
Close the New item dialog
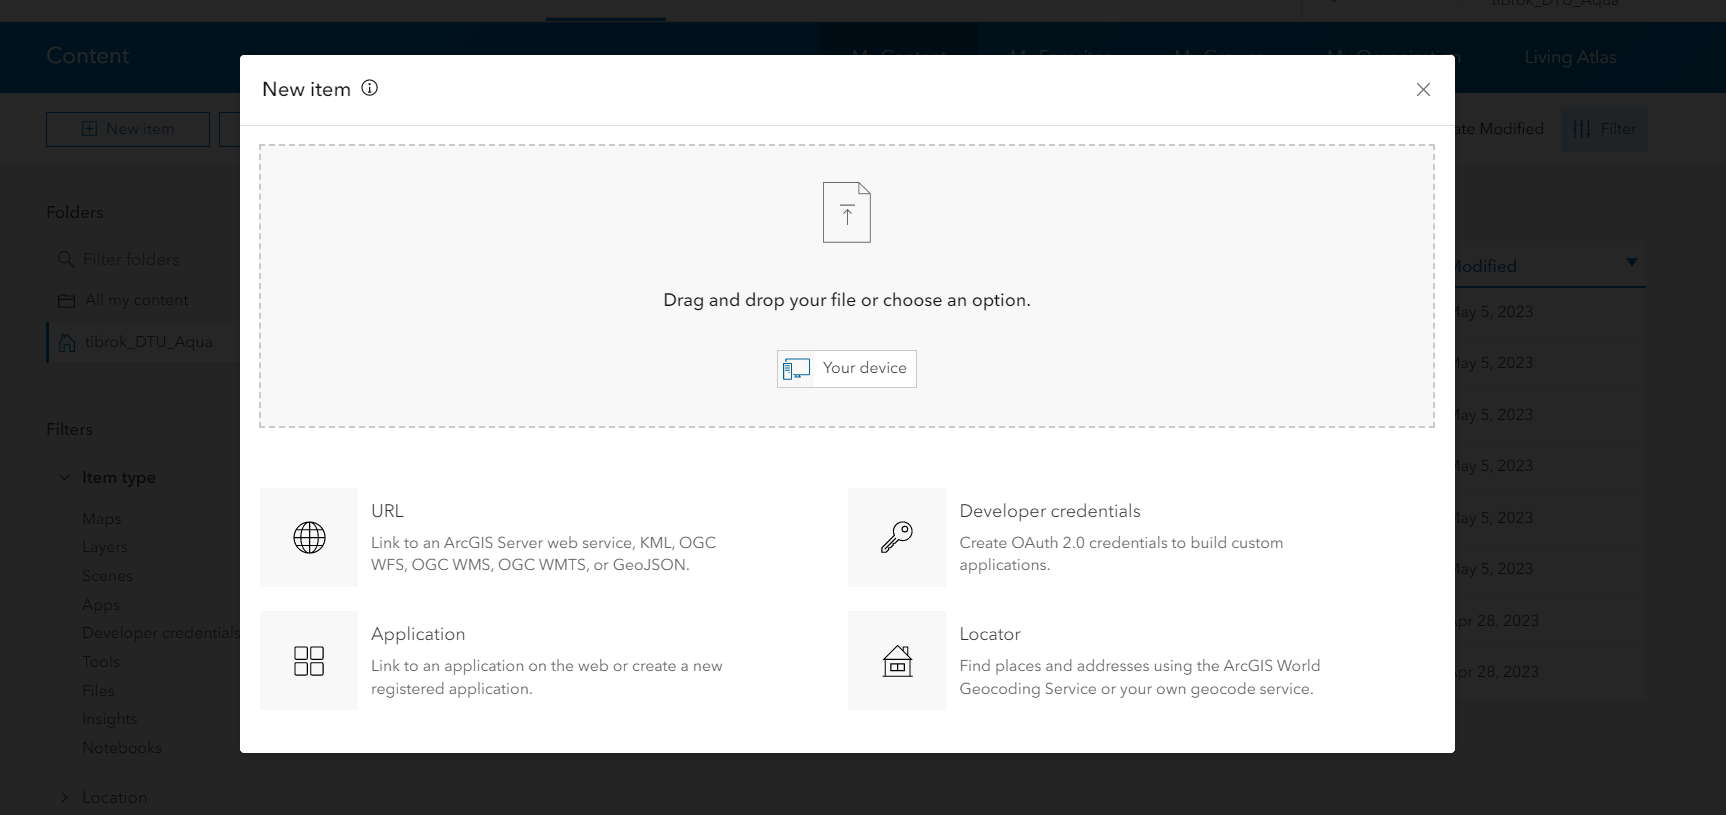pyautogui.click(x=1423, y=90)
